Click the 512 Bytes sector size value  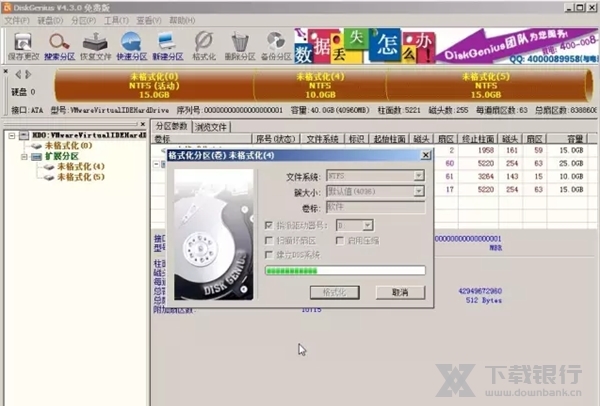pos(484,300)
